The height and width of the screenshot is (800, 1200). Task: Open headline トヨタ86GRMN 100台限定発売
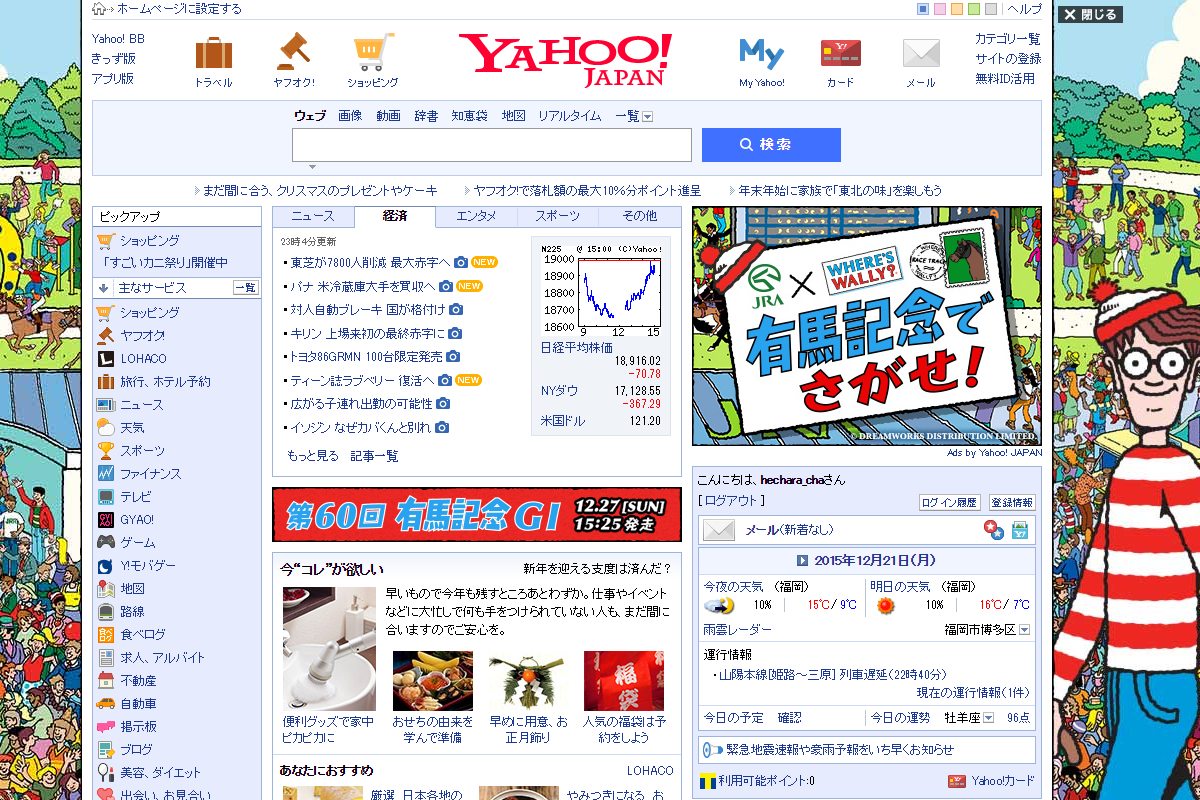click(366, 356)
